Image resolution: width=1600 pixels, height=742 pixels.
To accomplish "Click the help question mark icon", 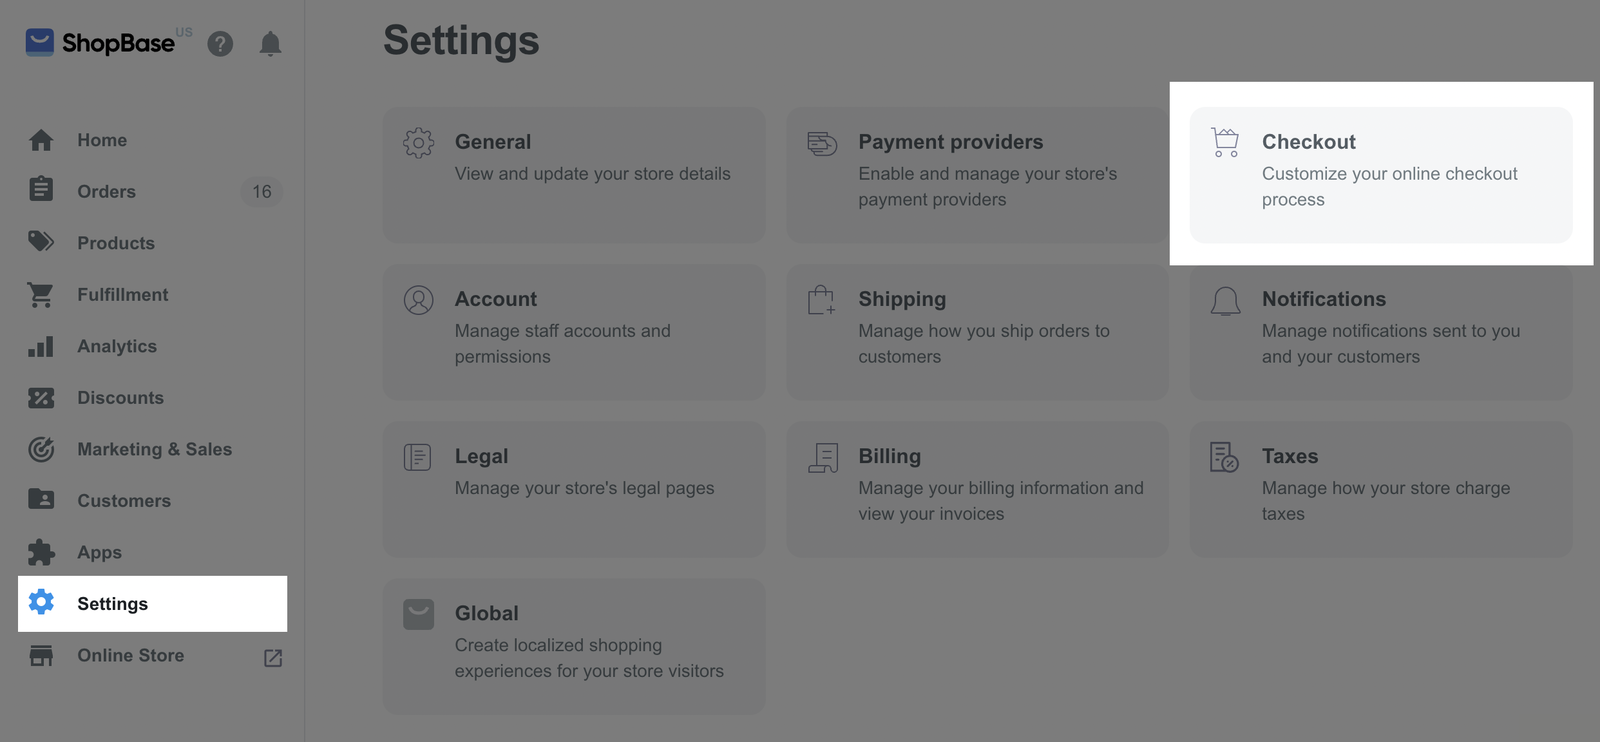I will pos(220,44).
